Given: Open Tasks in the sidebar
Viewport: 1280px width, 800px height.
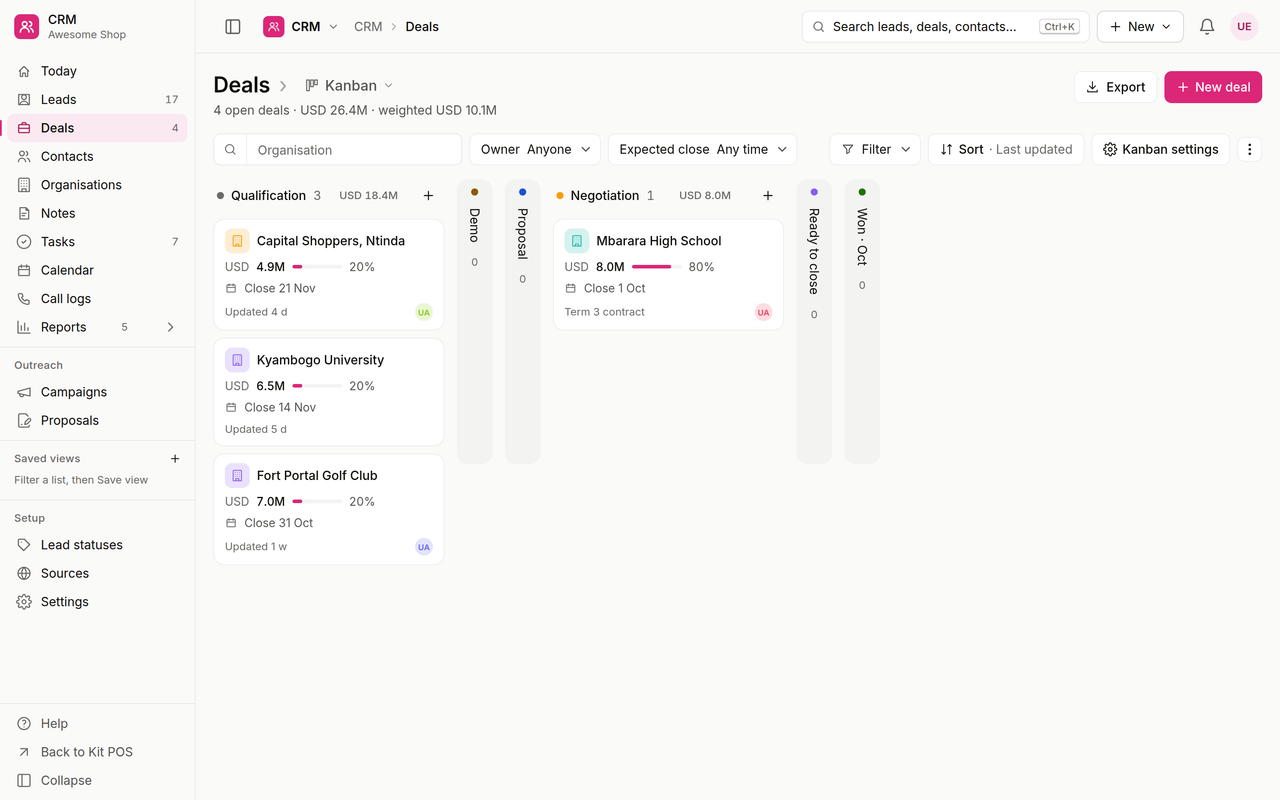Looking at the screenshot, I should (x=97, y=242).
